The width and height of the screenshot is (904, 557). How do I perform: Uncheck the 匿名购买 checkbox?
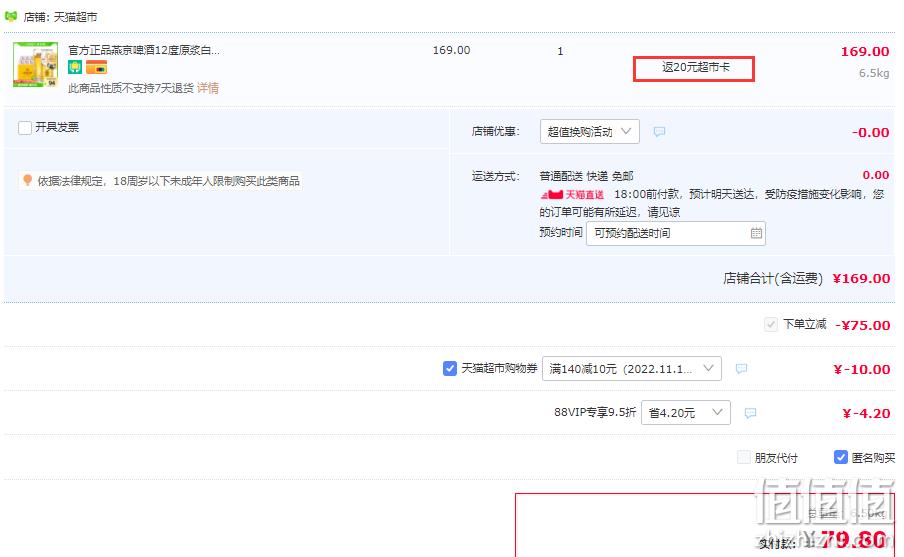(x=841, y=457)
